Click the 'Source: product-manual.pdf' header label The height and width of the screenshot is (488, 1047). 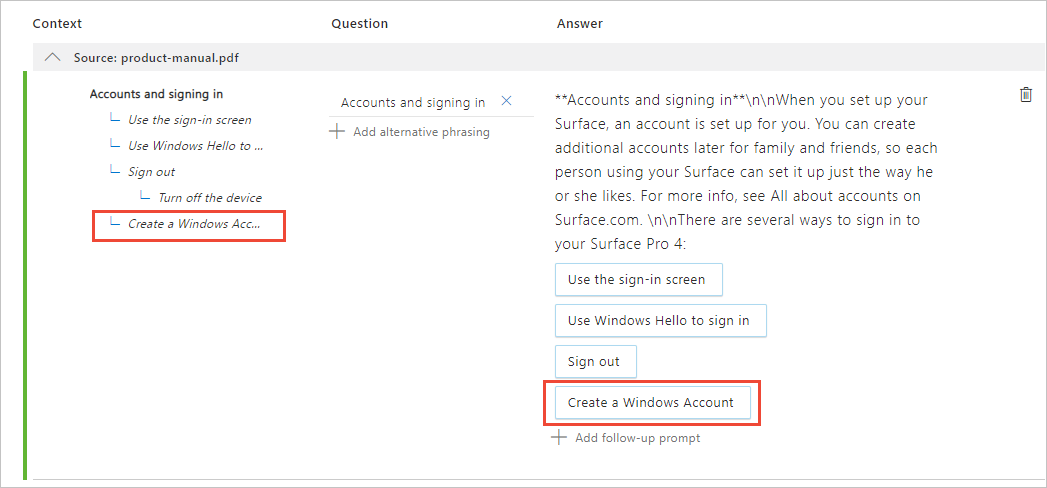pyautogui.click(x=156, y=58)
